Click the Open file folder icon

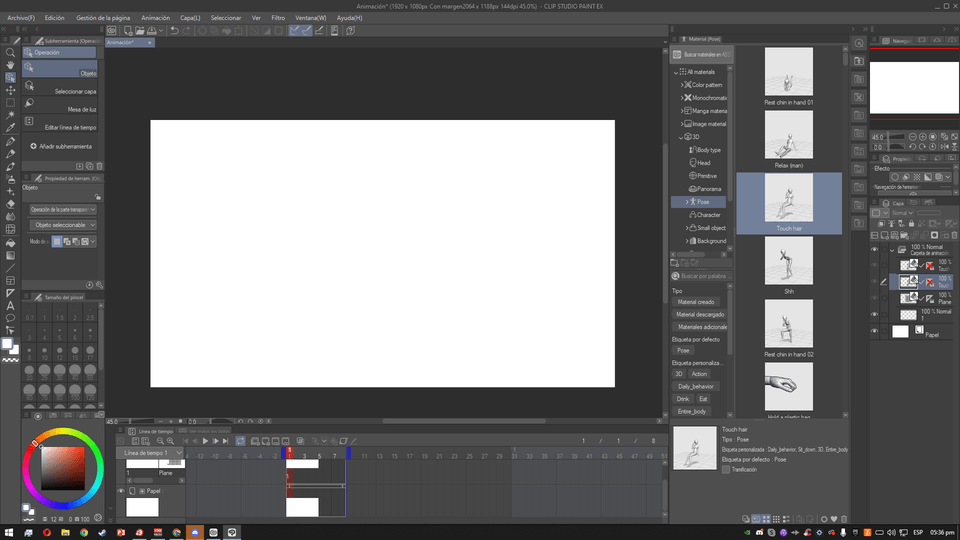tap(140, 31)
